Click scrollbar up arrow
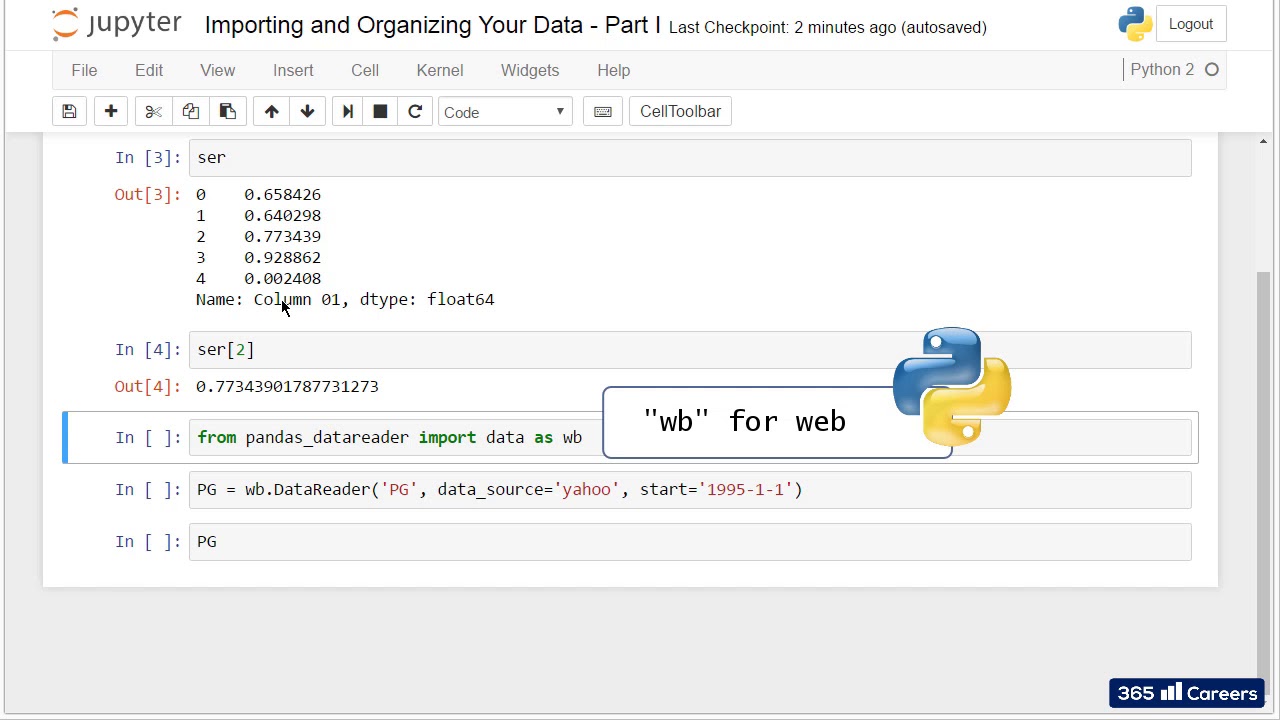This screenshot has width=1280, height=720. [1263, 142]
